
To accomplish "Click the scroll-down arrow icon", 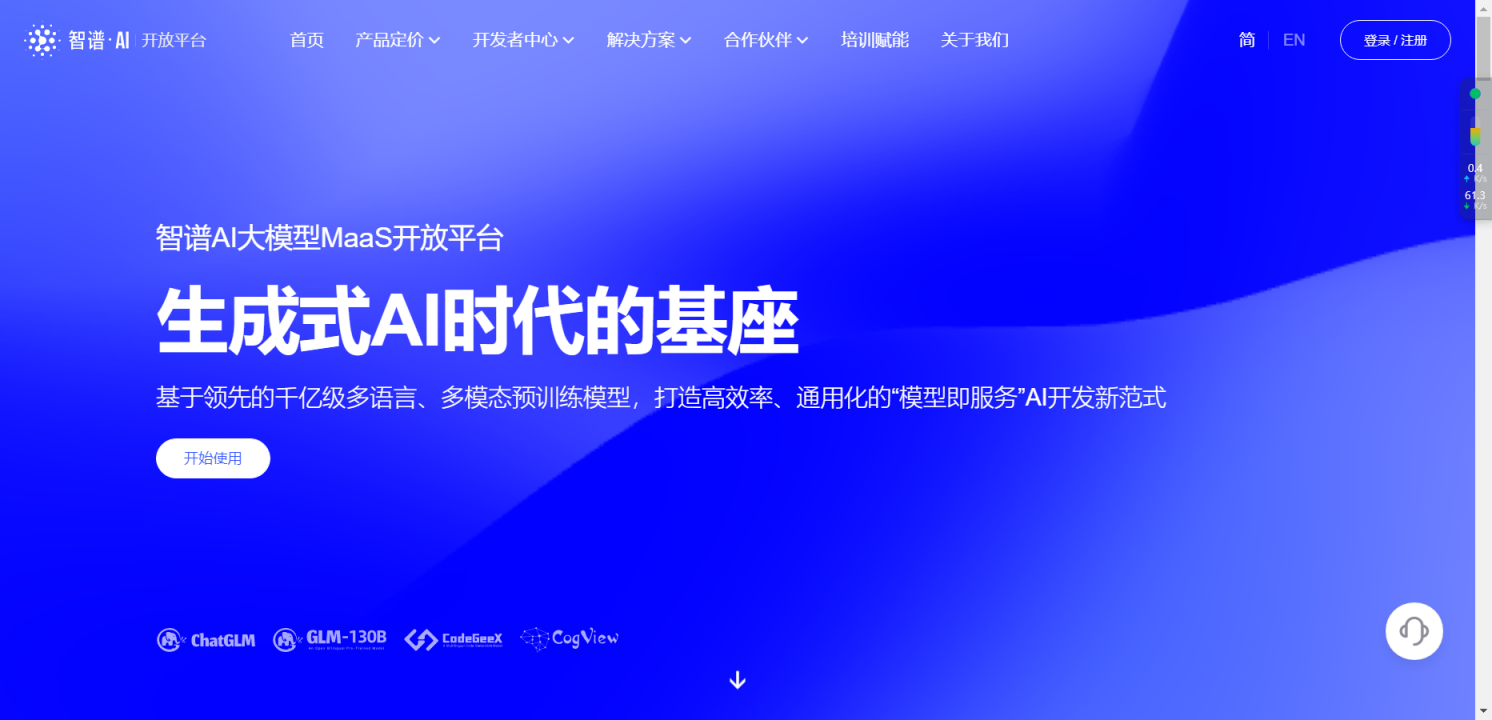I will point(738,680).
